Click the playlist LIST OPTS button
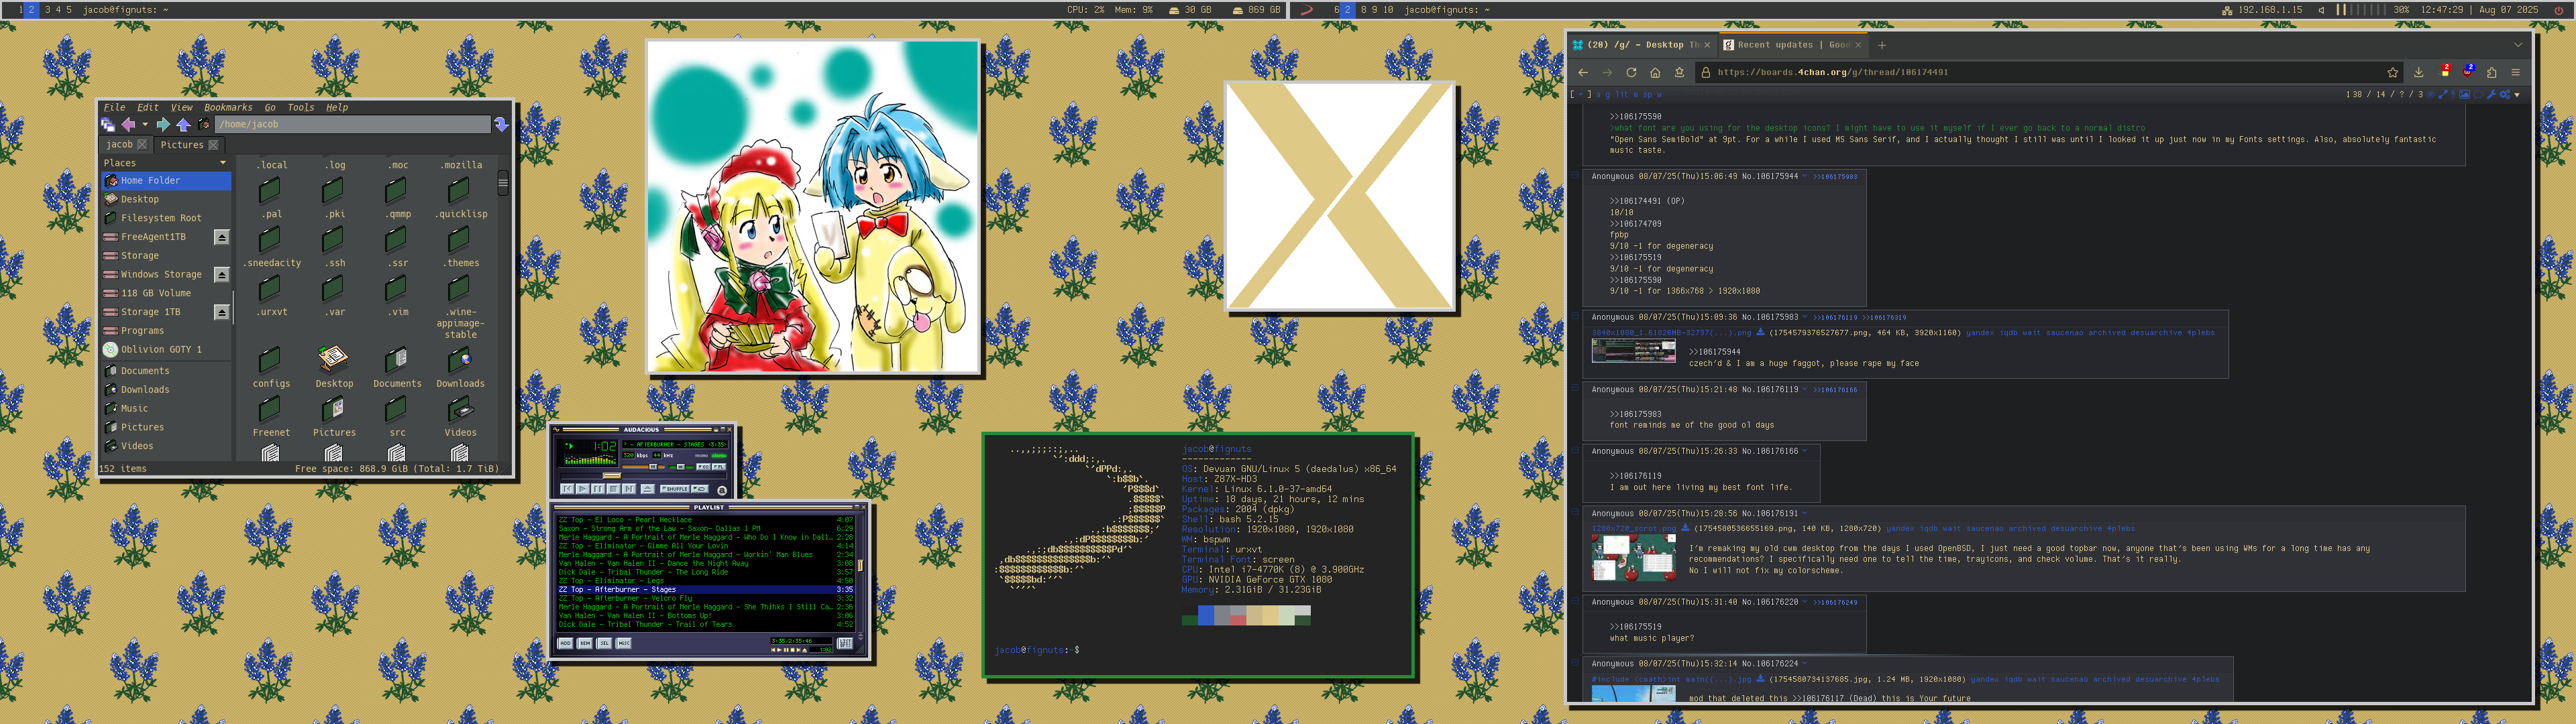 [845, 643]
